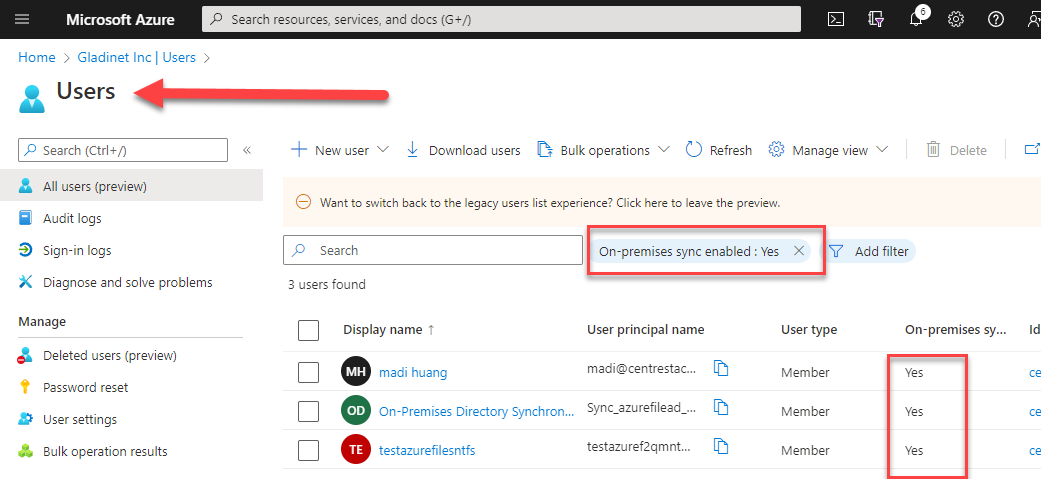Check the testazurefilesntfs row checkbox
The image size is (1041, 479).
pyautogui.click(x=309, y=450)
